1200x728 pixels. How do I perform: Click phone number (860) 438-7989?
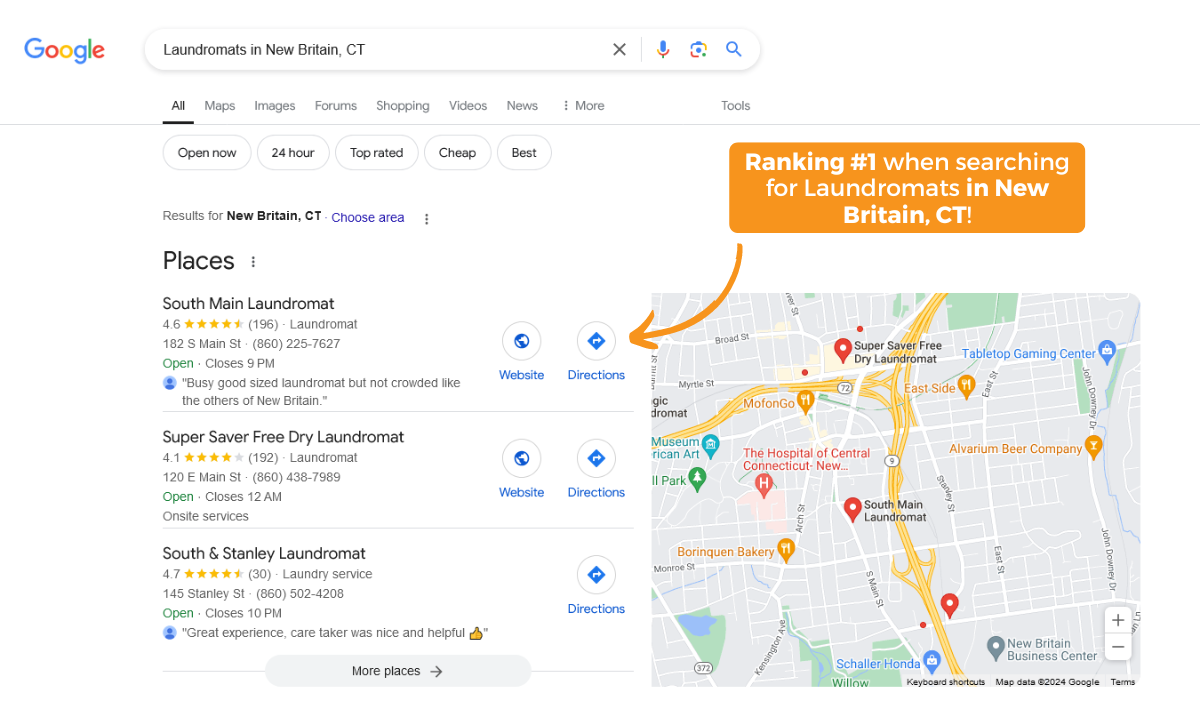tap(296, 478)
